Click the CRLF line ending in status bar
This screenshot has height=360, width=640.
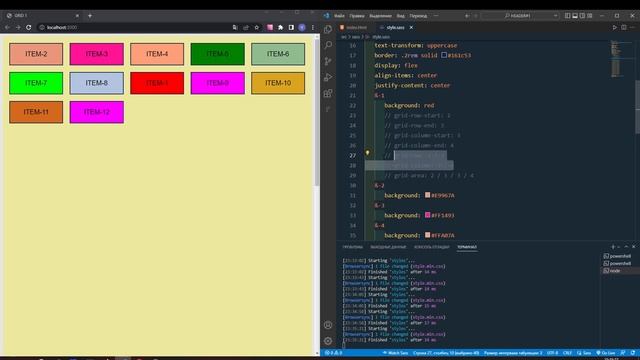[x=567, y=353]
